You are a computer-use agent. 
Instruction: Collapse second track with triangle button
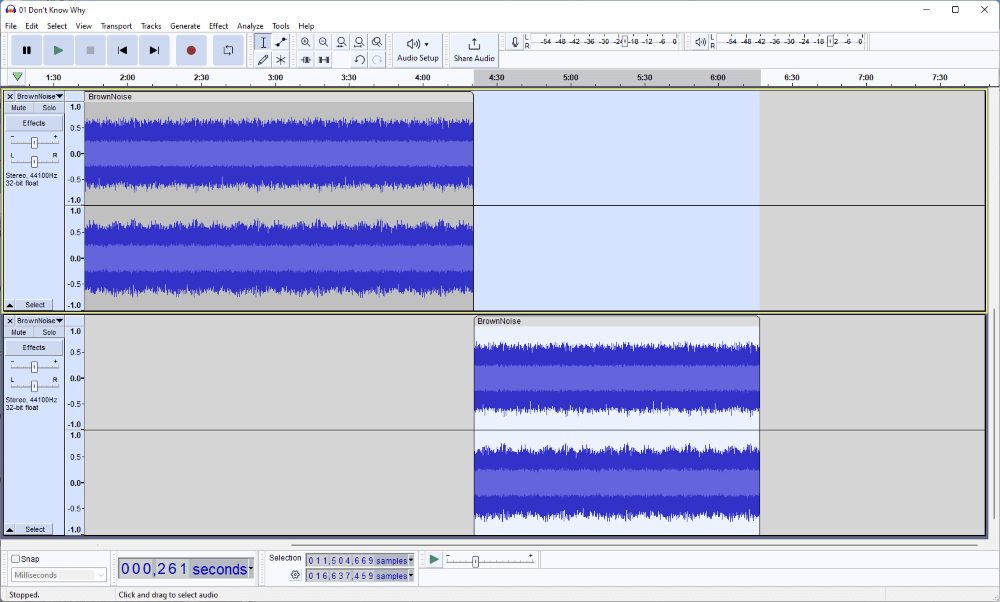[10, 529]
